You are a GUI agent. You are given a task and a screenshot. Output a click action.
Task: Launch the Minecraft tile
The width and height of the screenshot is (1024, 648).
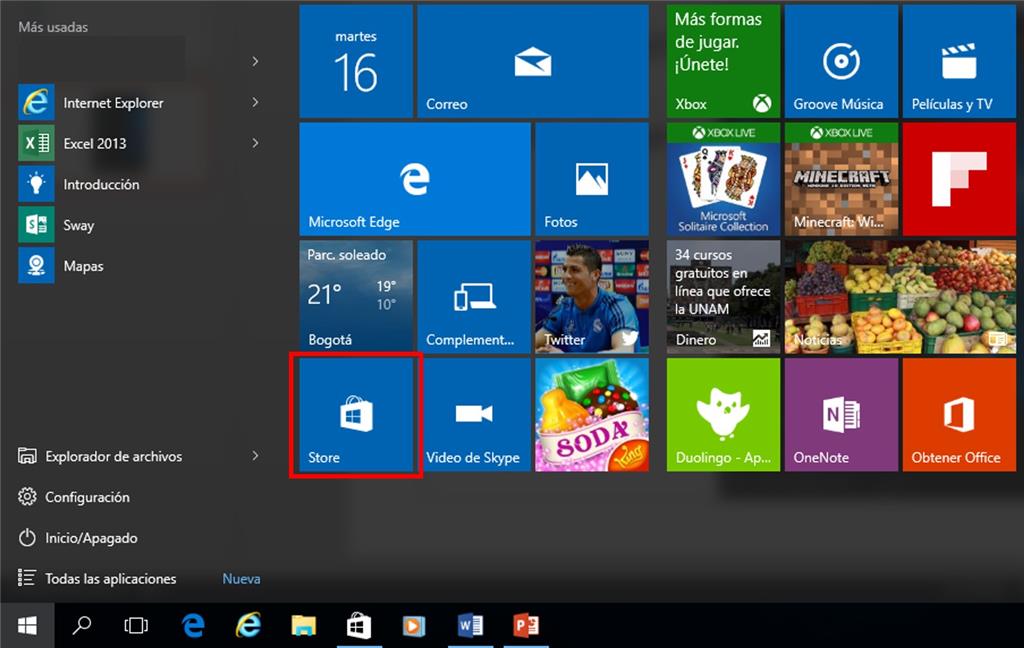841,179
